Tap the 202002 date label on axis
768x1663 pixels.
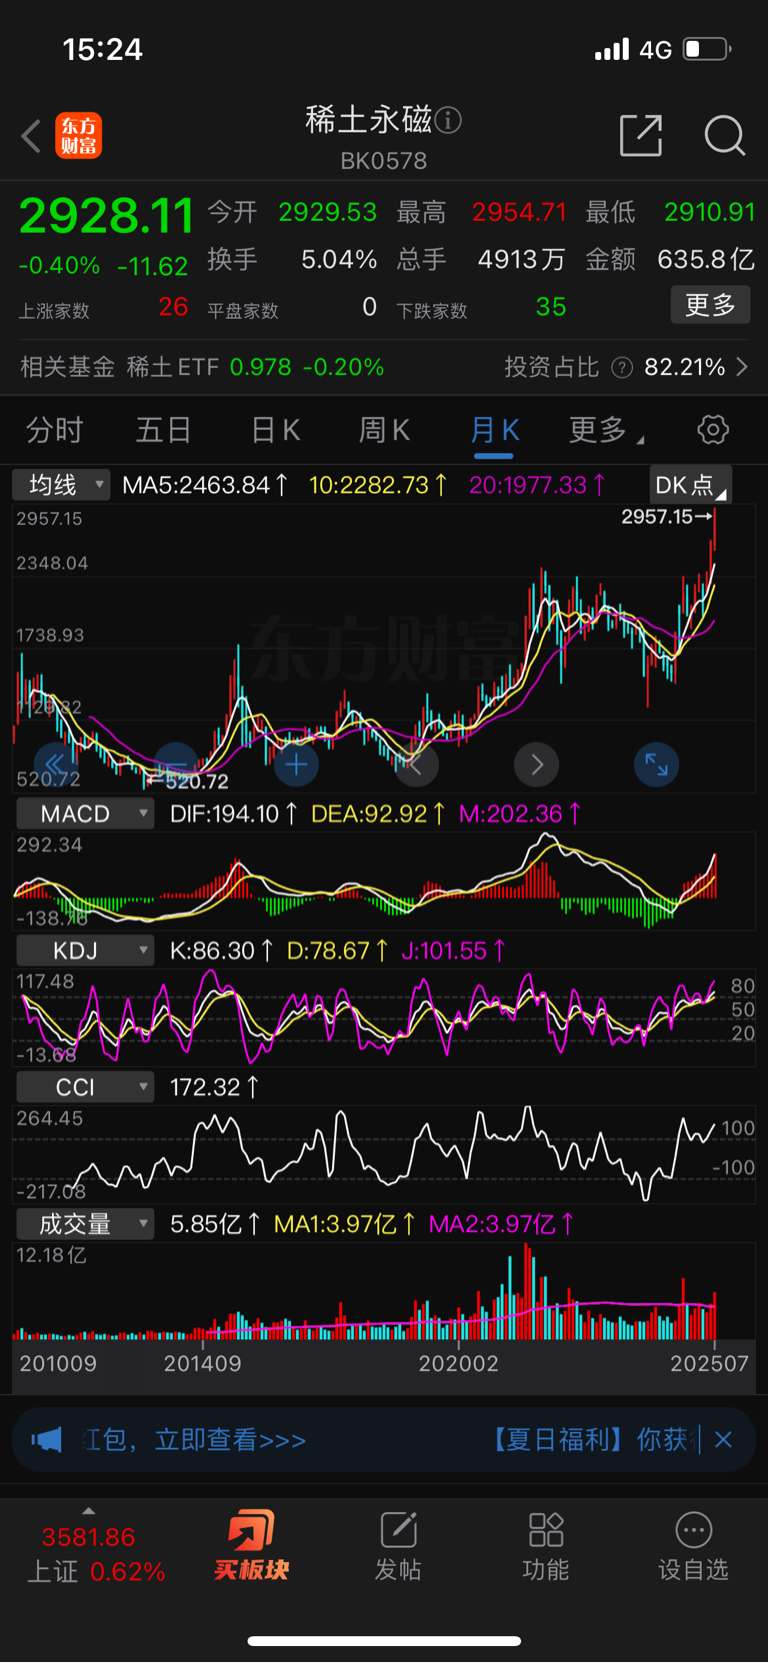click(458, 1363)
